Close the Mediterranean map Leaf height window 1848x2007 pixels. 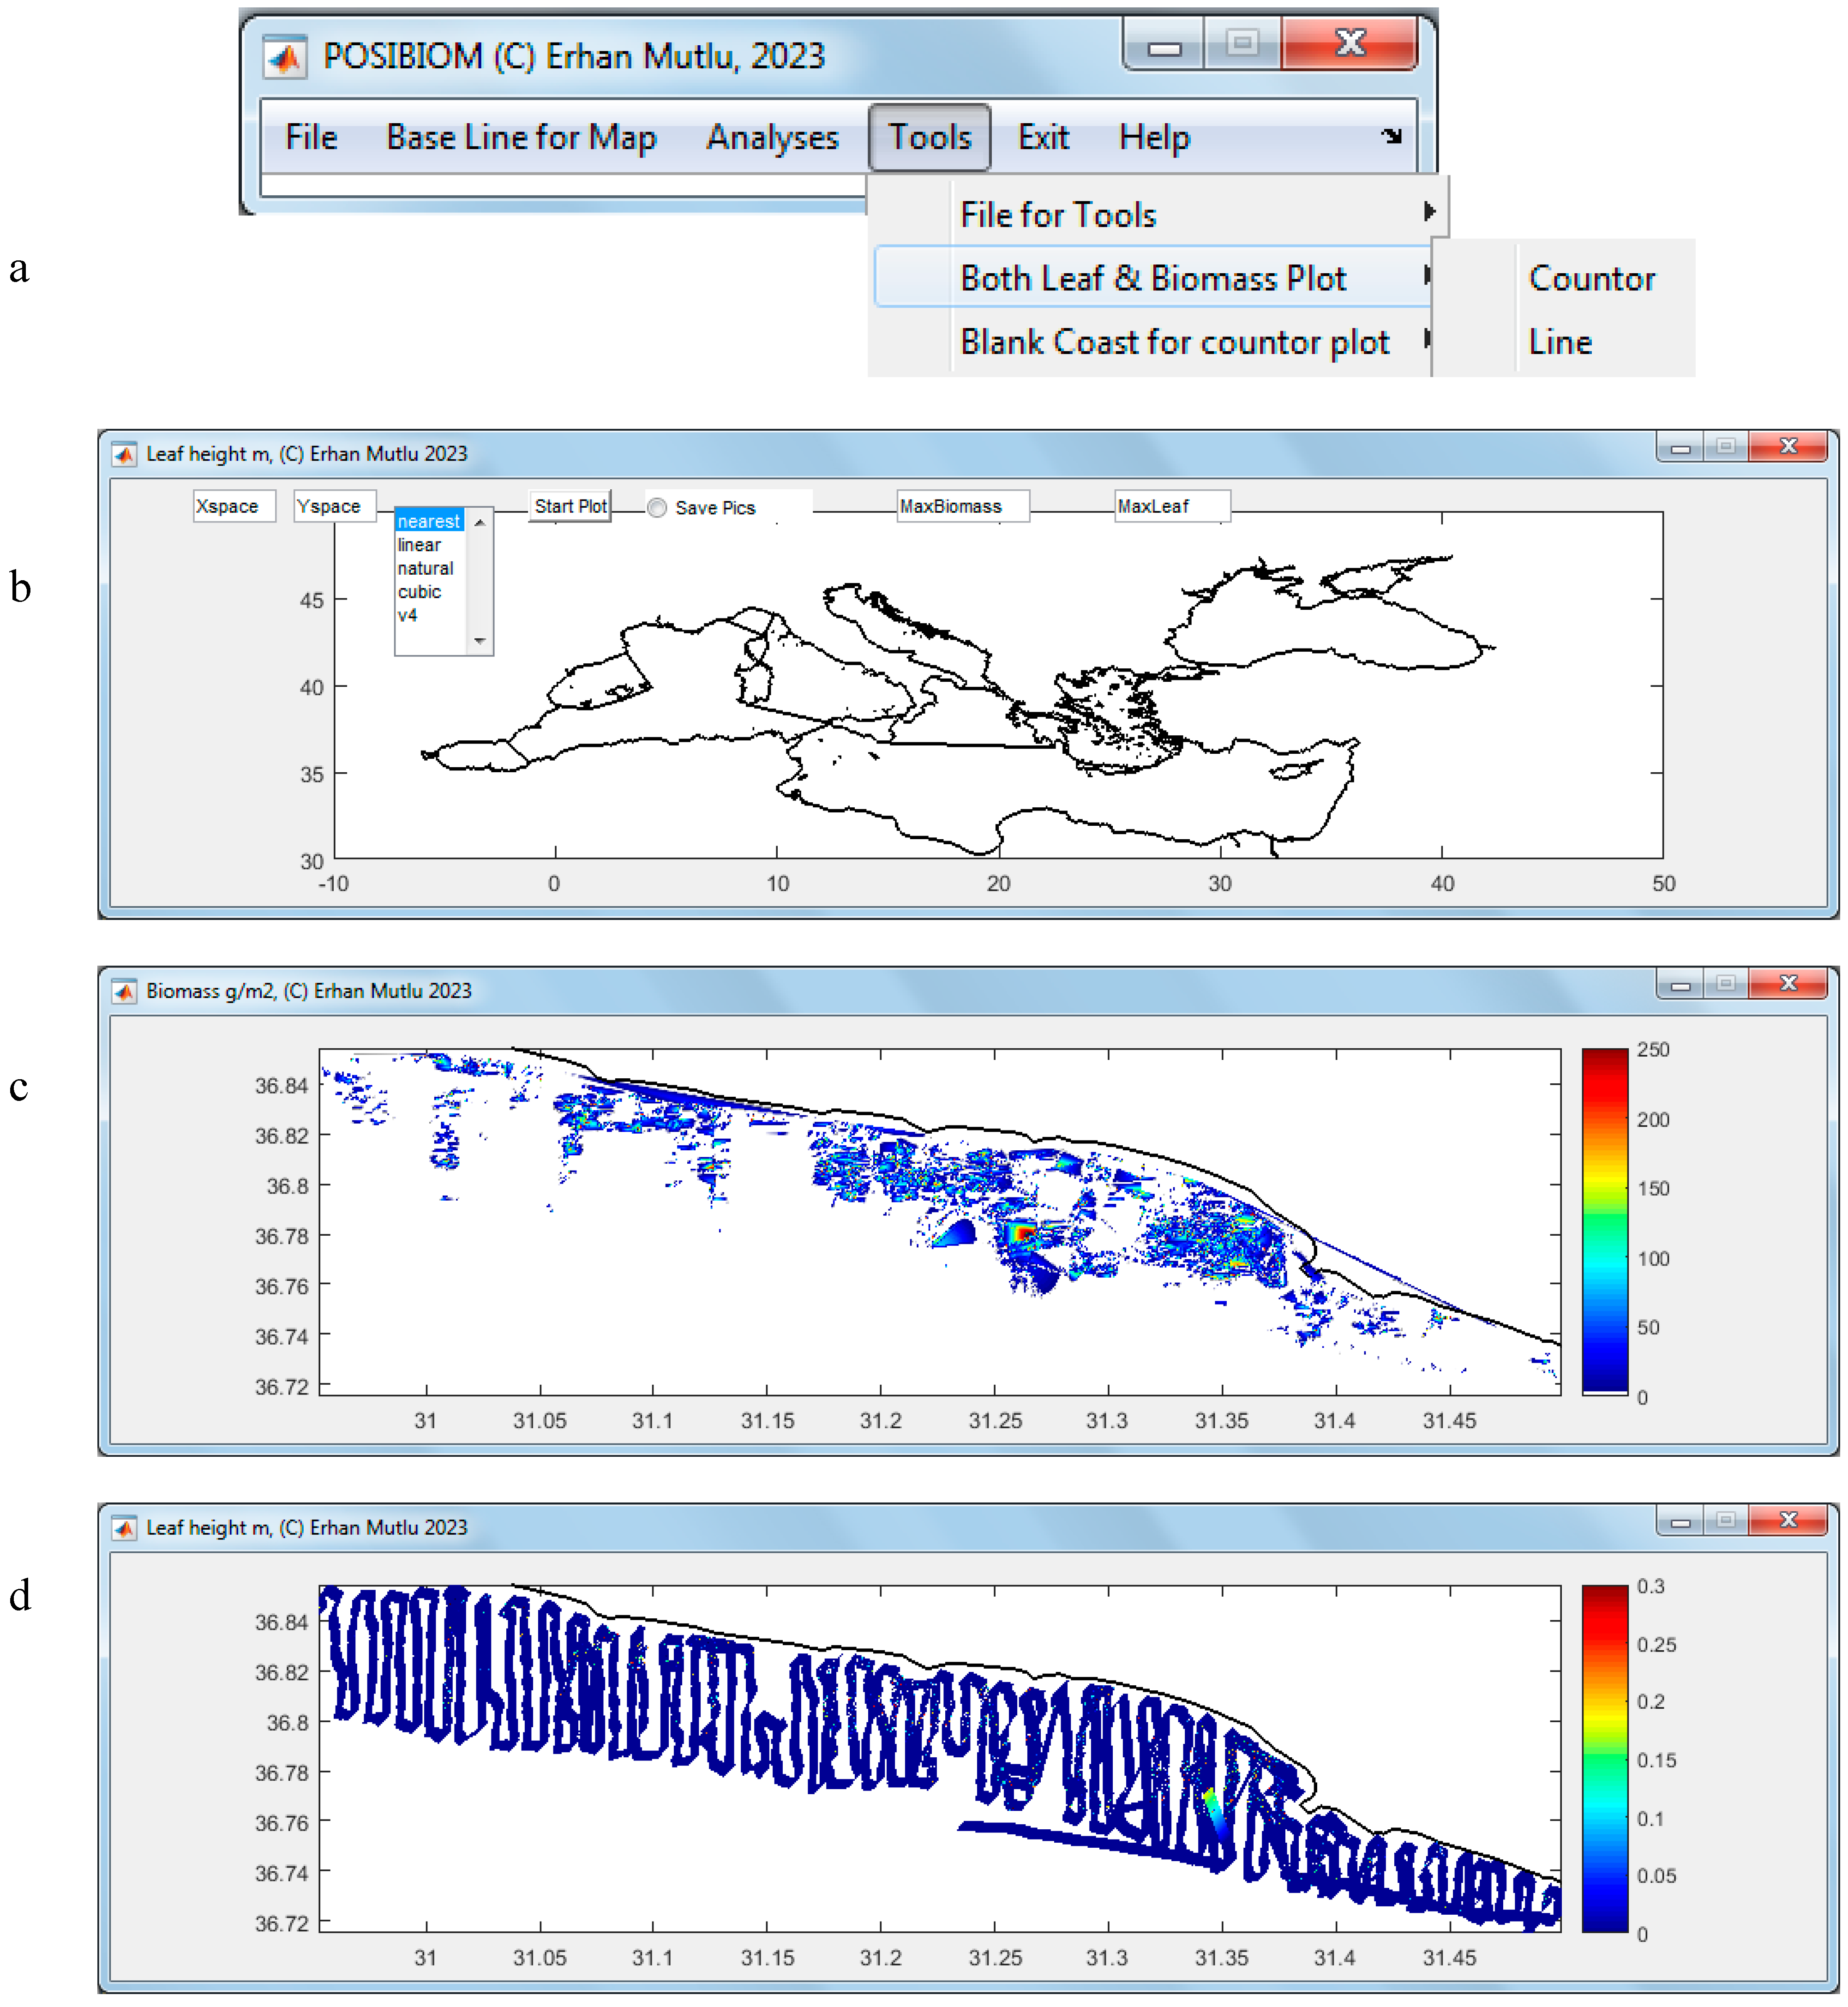[1789, 447]
